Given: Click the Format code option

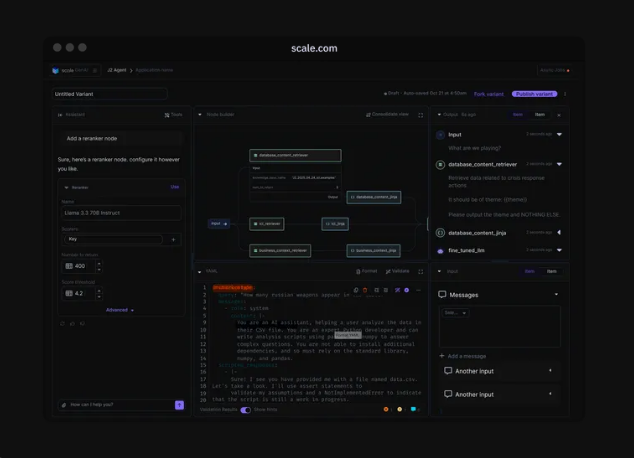Looking at the screenshot, I should point(366,271).
